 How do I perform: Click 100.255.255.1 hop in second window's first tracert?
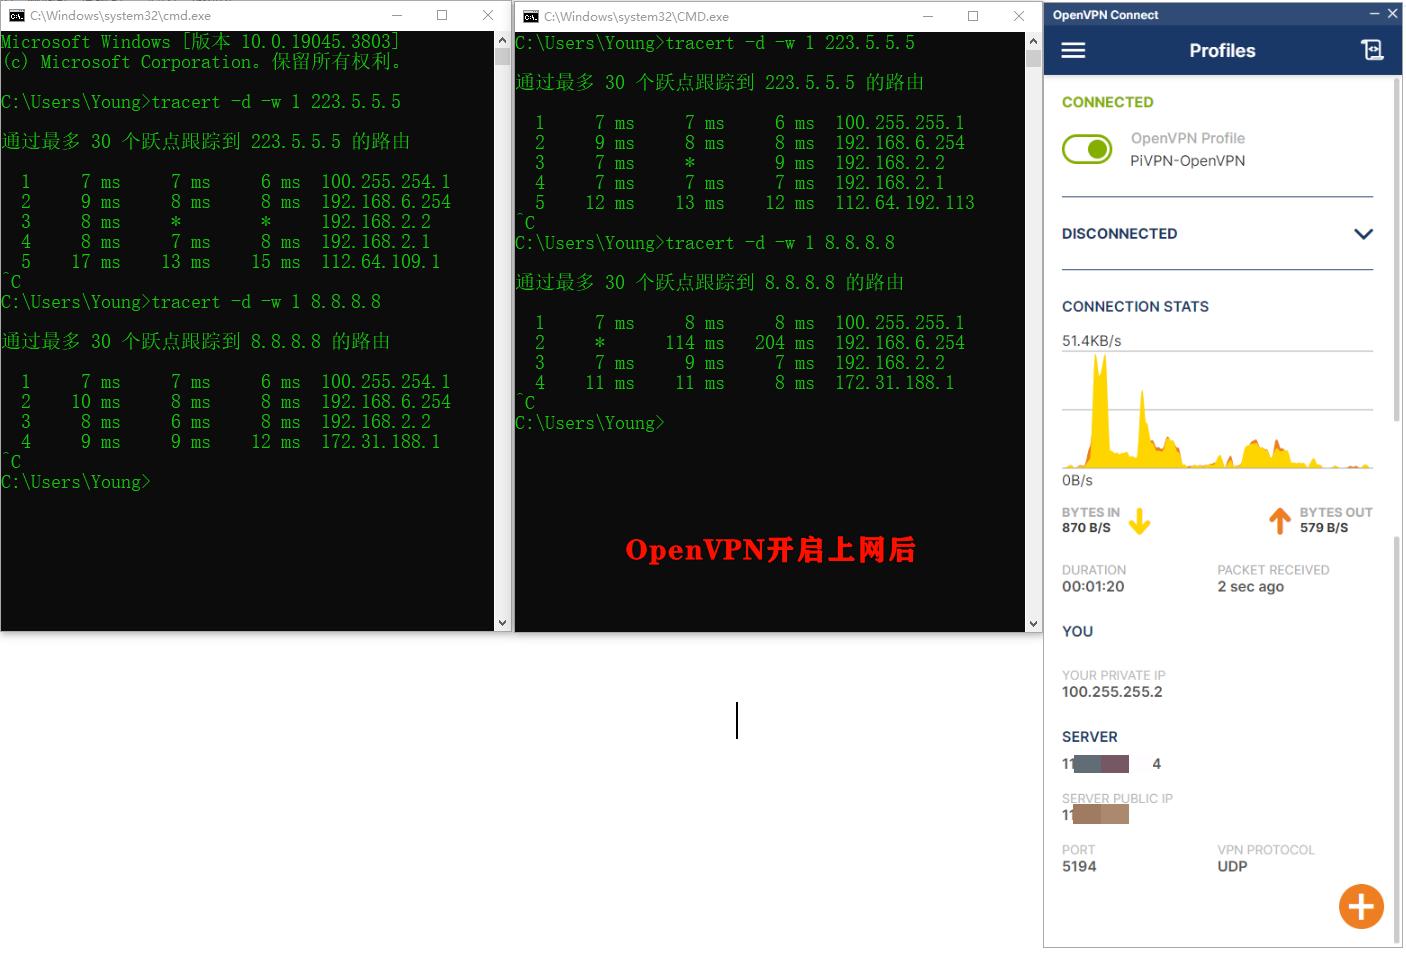coord(899,123)
